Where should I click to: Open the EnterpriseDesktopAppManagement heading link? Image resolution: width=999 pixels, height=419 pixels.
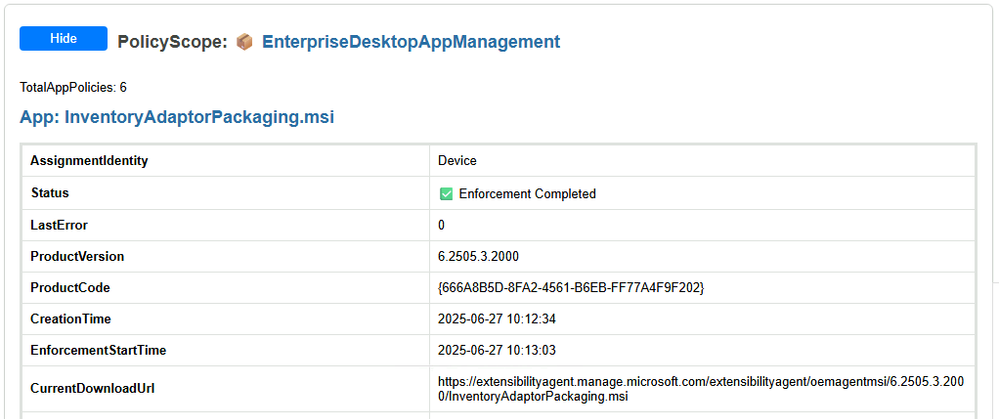[411, 42]
